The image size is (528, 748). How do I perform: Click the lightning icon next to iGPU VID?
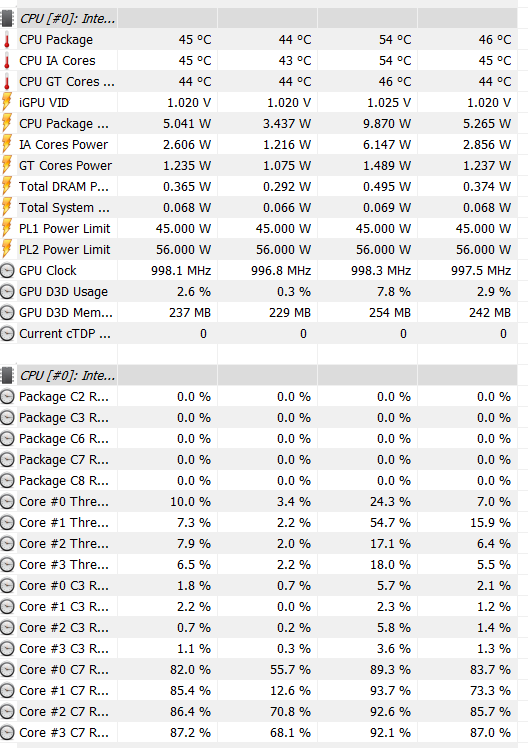click(7, 102)
